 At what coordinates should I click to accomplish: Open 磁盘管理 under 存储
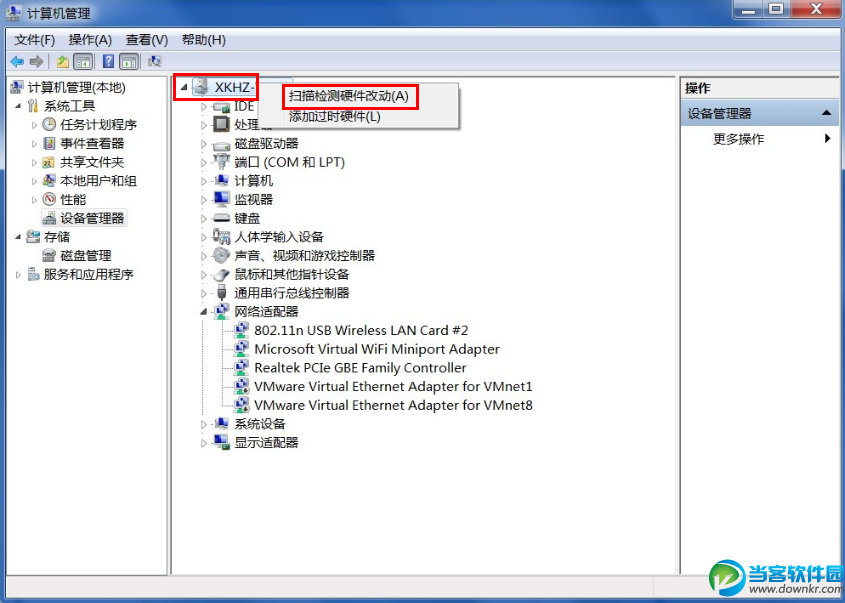(86, 255)
